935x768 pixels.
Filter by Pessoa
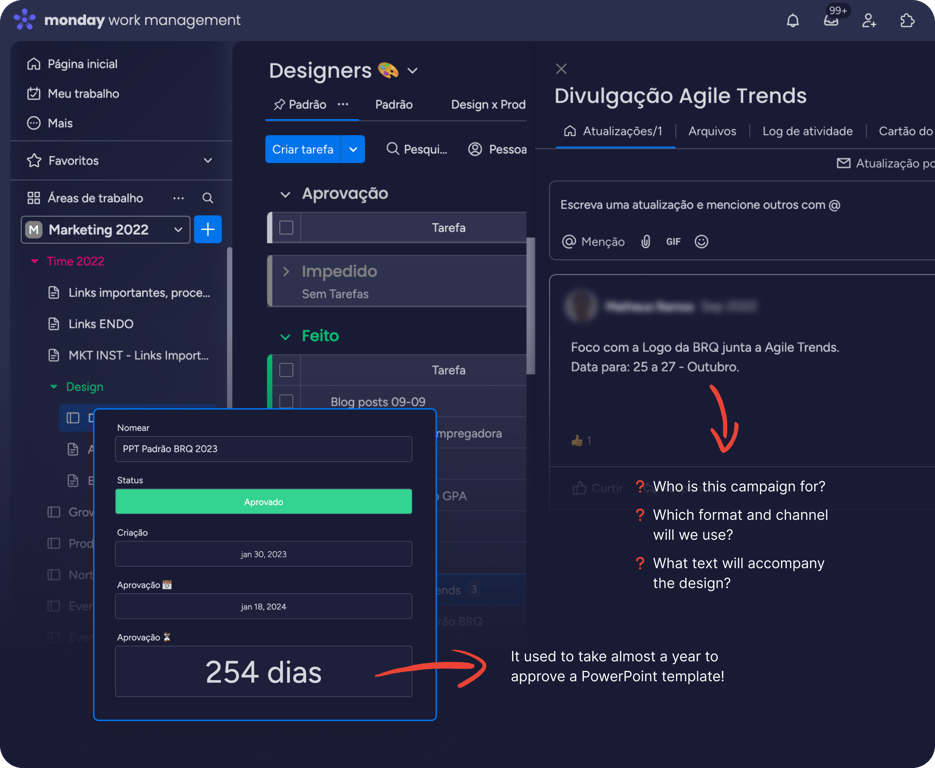click(497, 149)
